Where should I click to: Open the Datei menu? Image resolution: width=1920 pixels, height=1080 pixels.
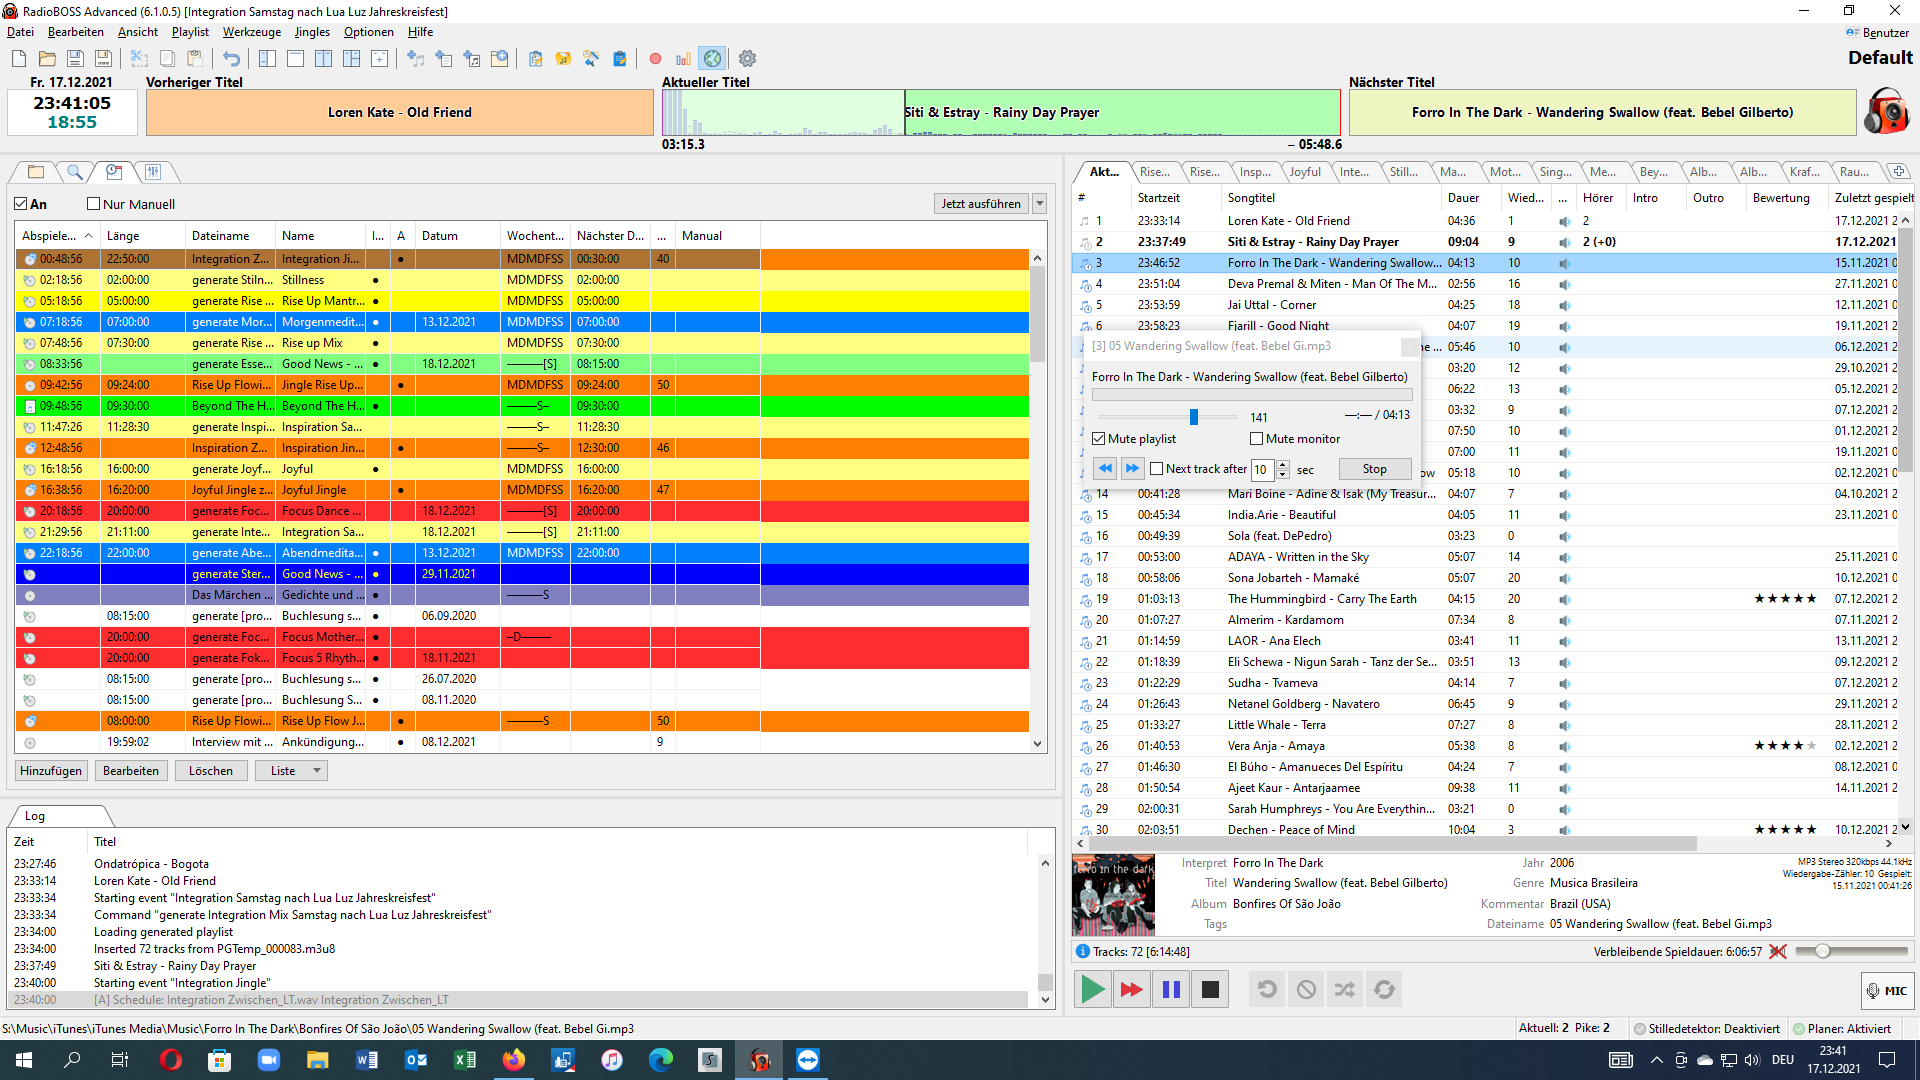[x=20, y=32]
